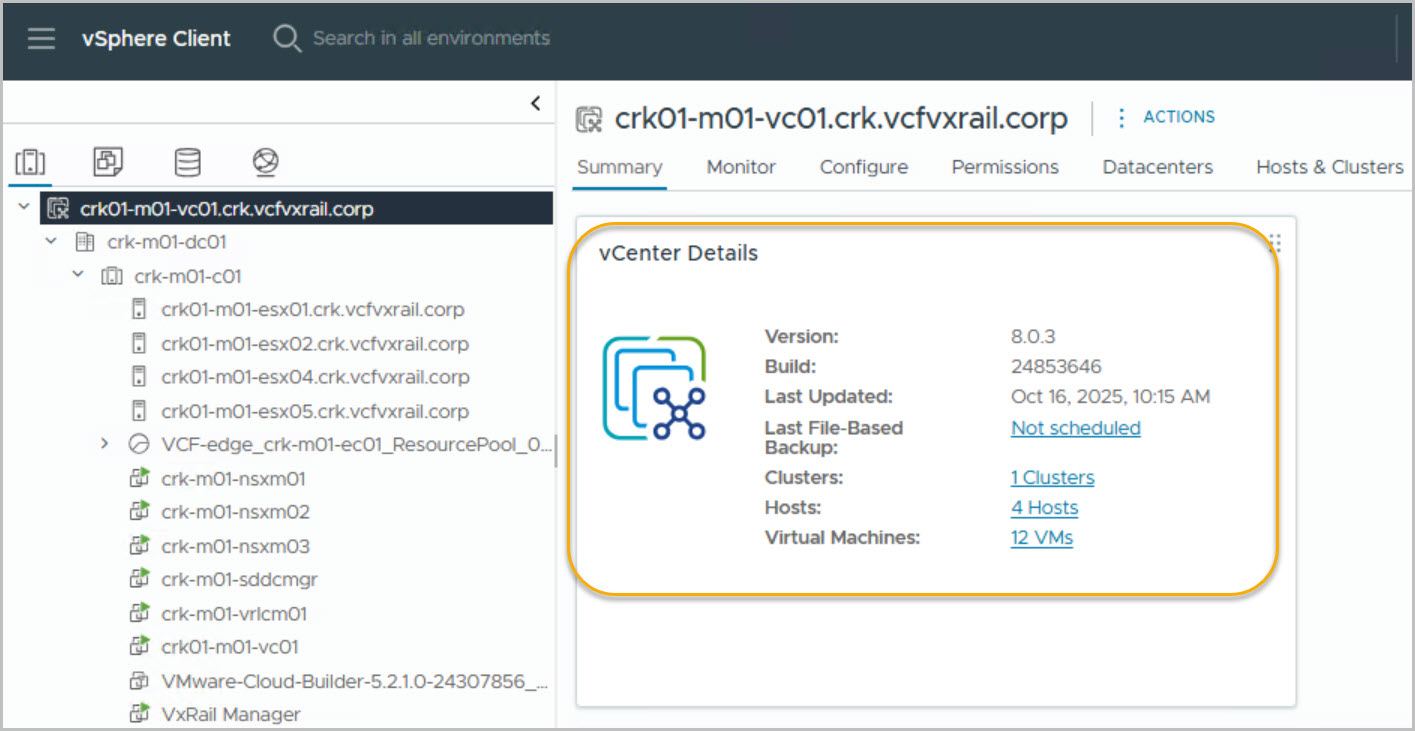Click host icon for crk01-m01-esx04
Viewport: 1415px width, 731px height.
coord(139,377)
